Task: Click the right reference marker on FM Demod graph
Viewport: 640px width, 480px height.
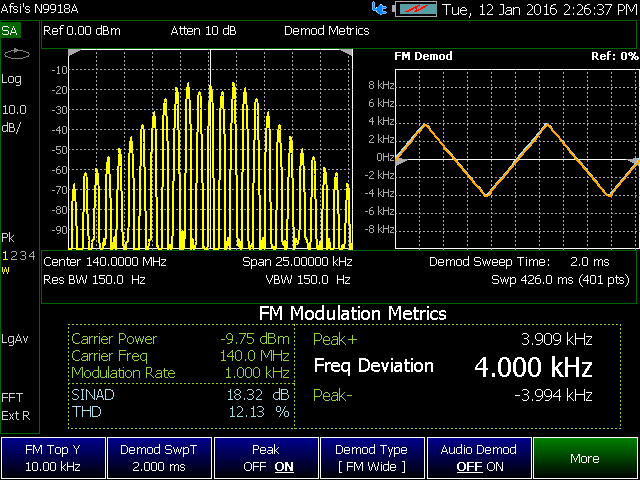Action: (x=634, y=162)
